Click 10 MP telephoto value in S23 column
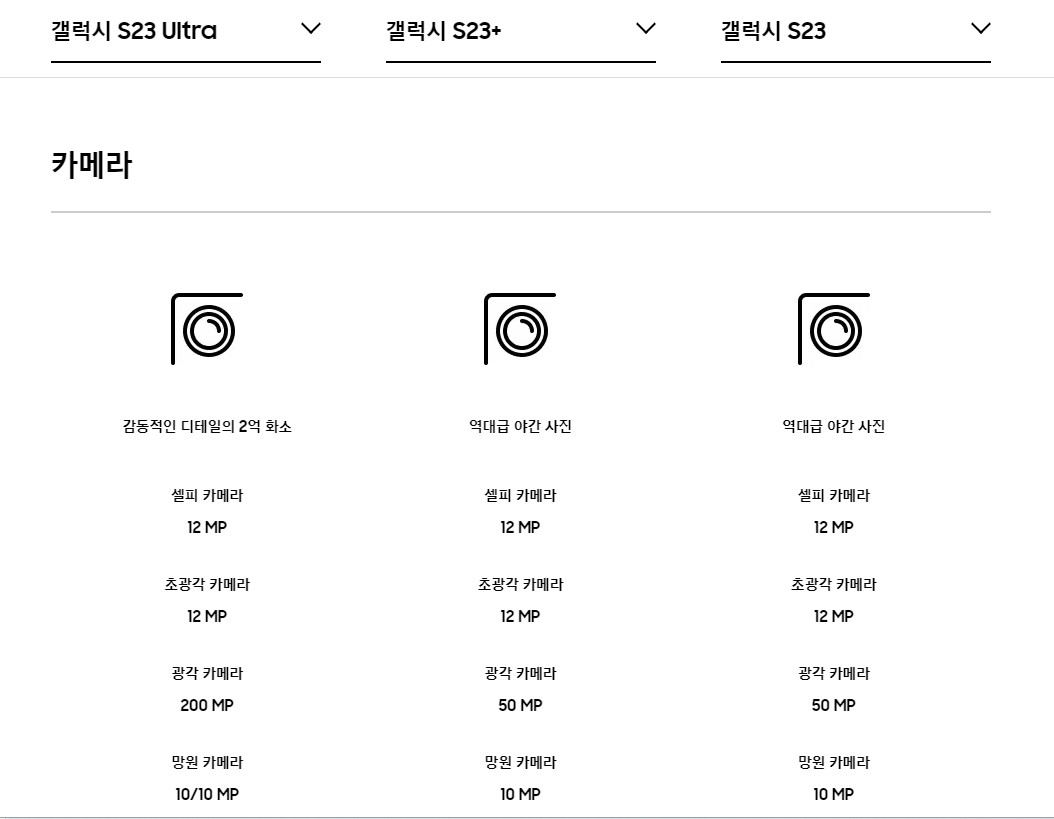The image size is (1054, 819). pyautogui.click(x=834, y=794)
